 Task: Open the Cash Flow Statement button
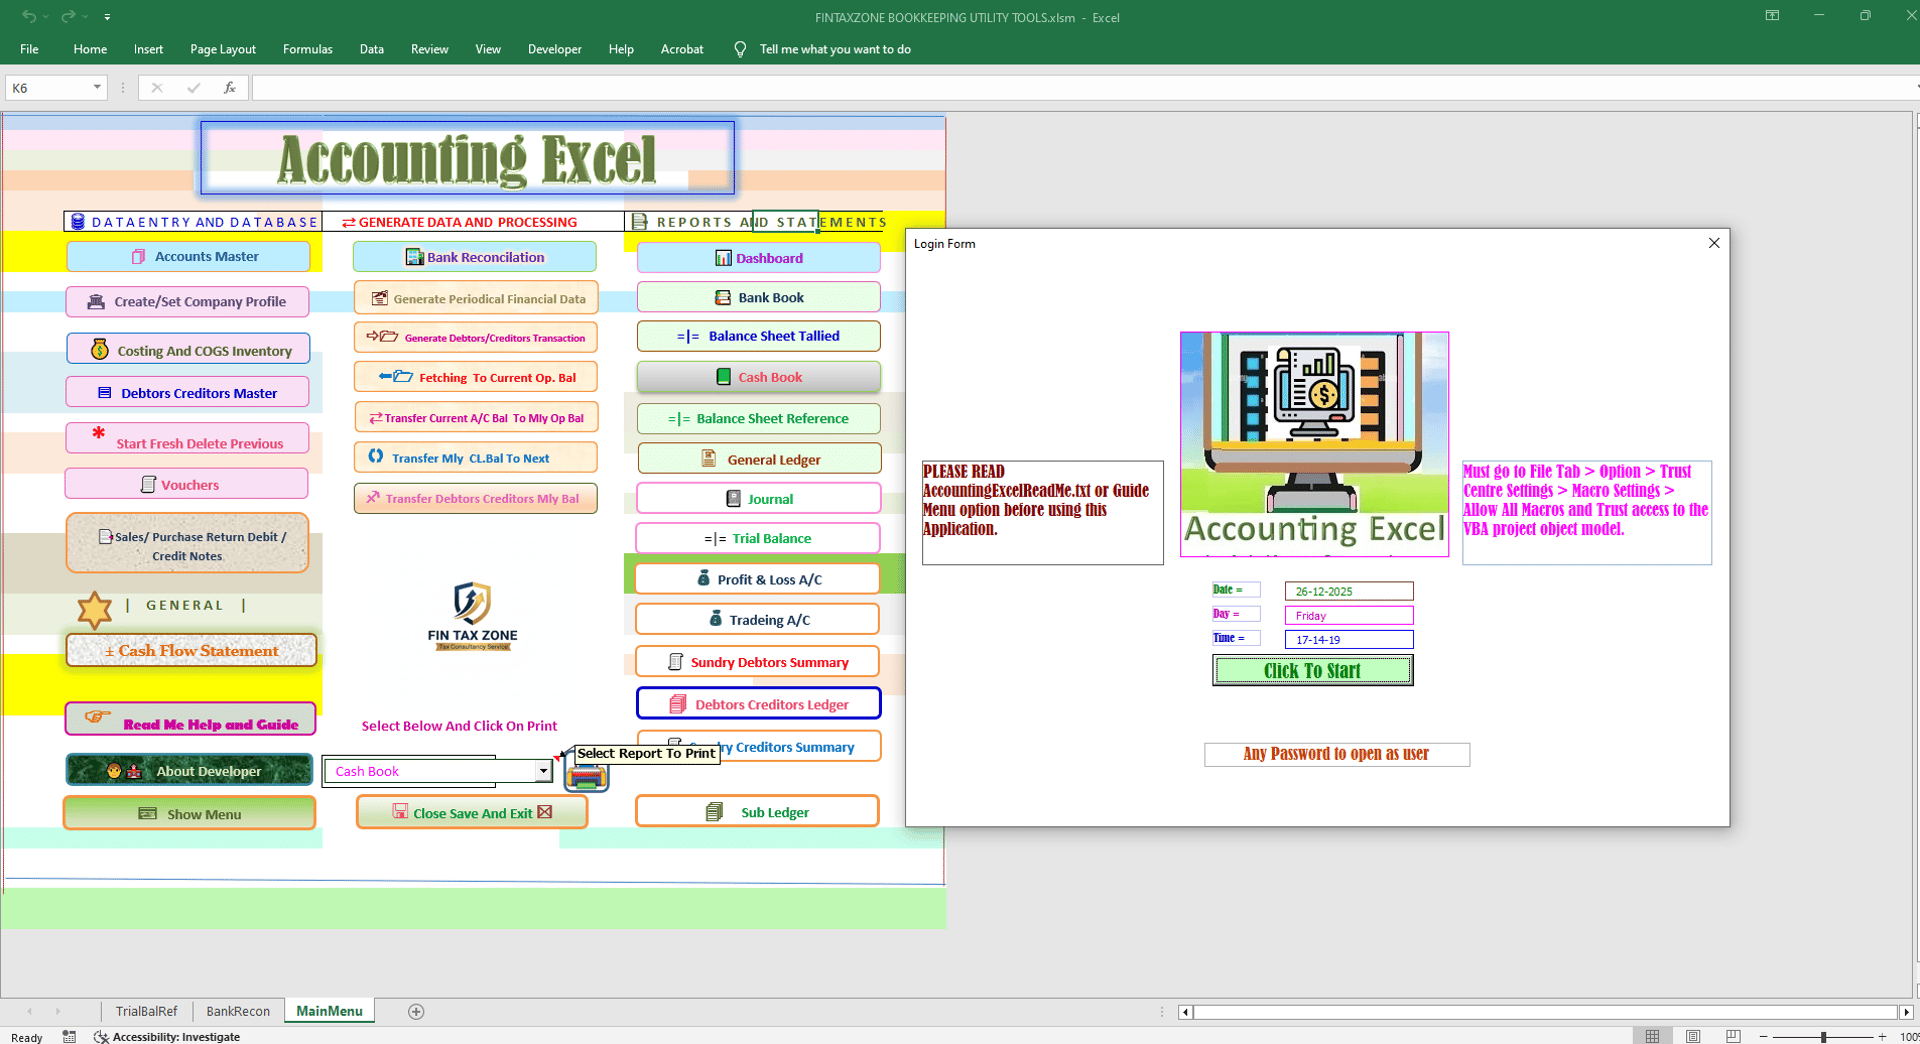click(191, 651)
